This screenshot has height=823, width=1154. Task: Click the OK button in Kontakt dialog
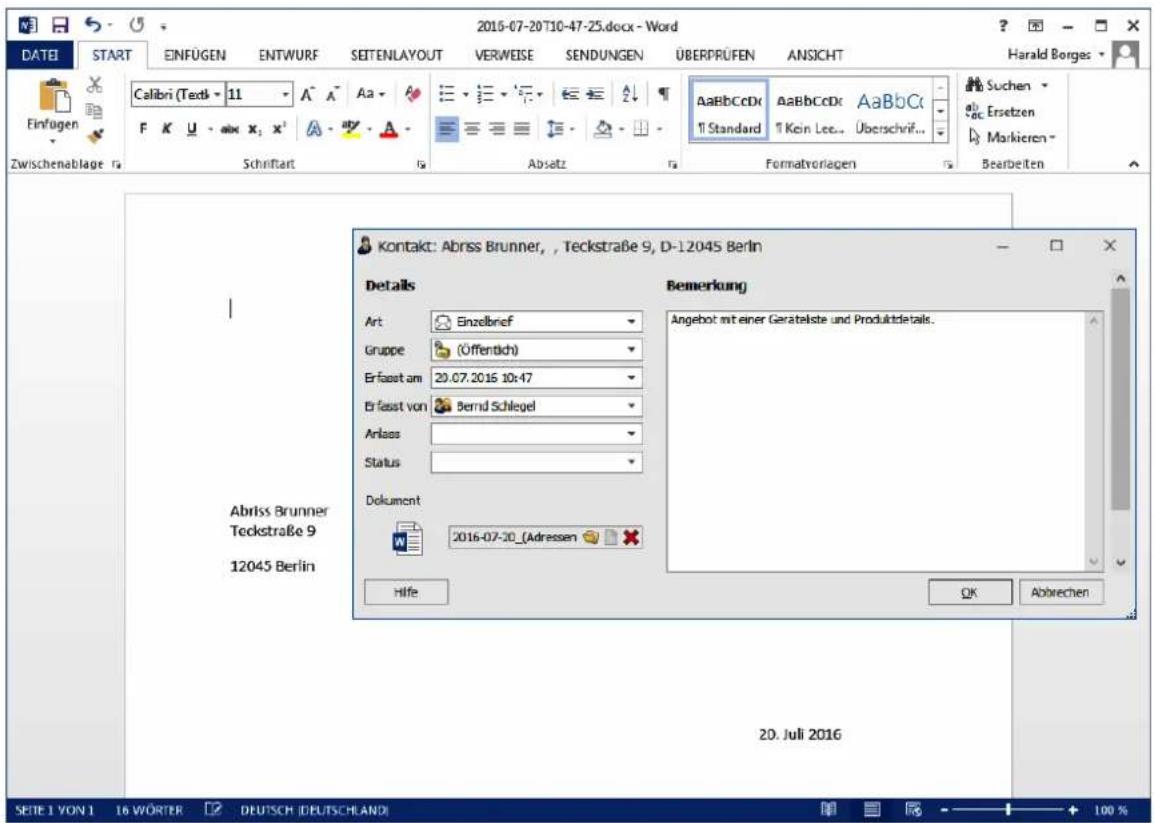tap(970, 593)
